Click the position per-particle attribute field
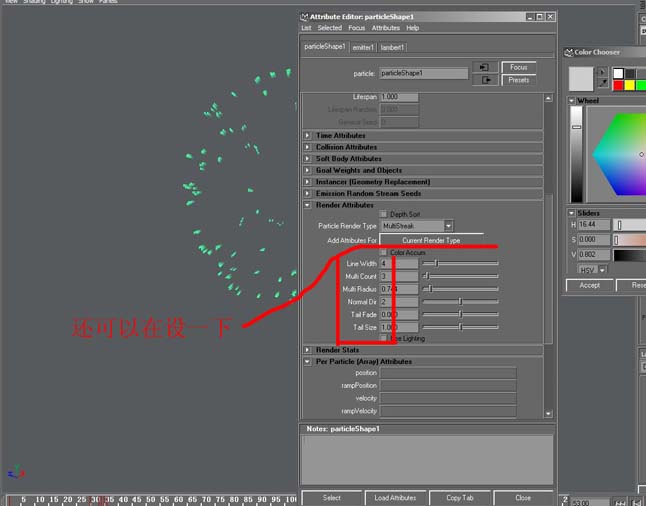 (448, 372)
